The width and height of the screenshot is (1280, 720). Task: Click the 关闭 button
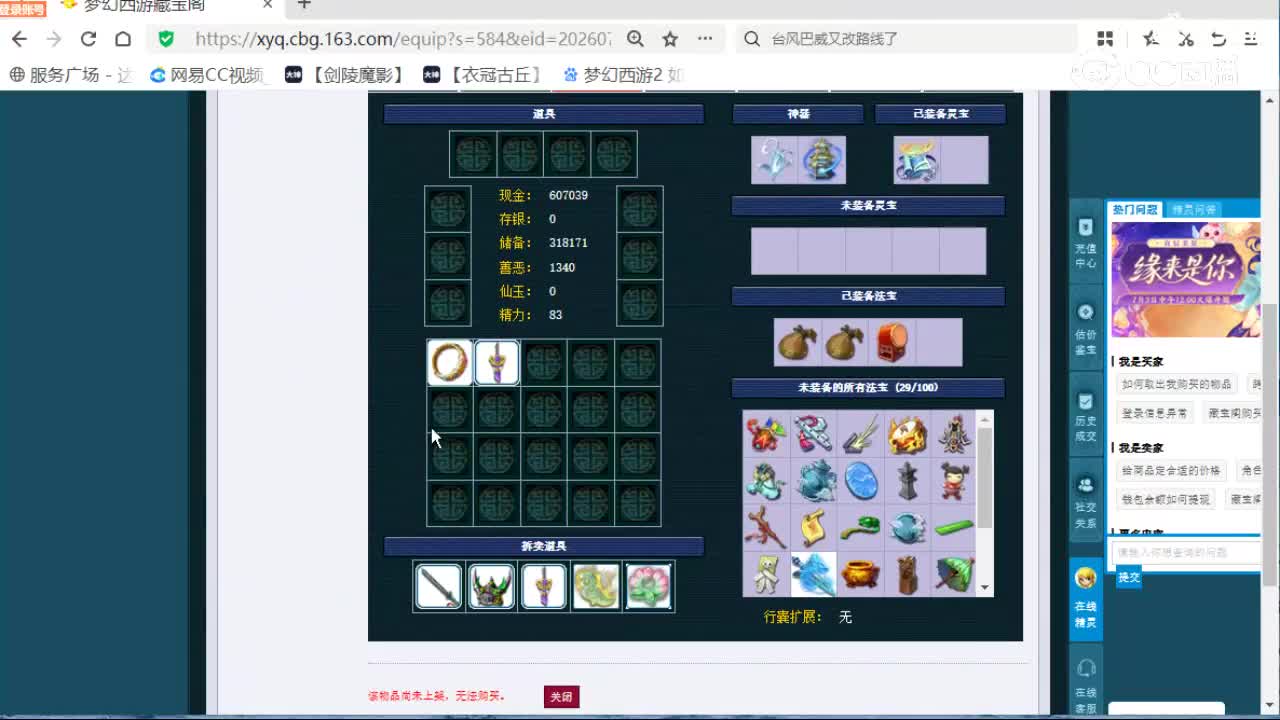[561, 697]
